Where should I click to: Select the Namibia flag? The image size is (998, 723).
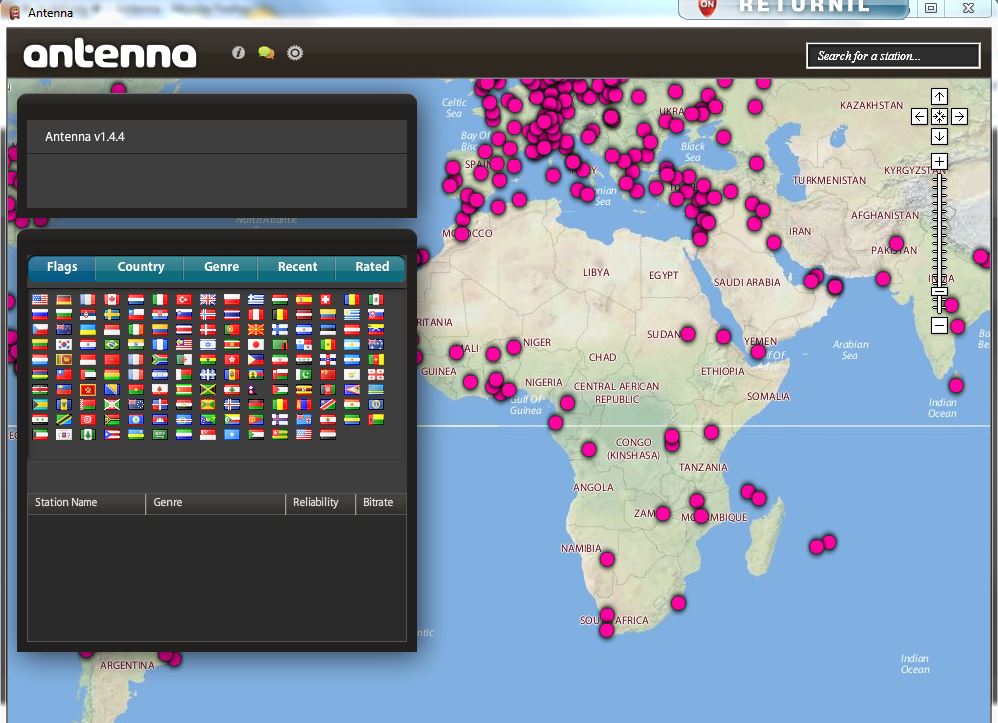[328, 404]
